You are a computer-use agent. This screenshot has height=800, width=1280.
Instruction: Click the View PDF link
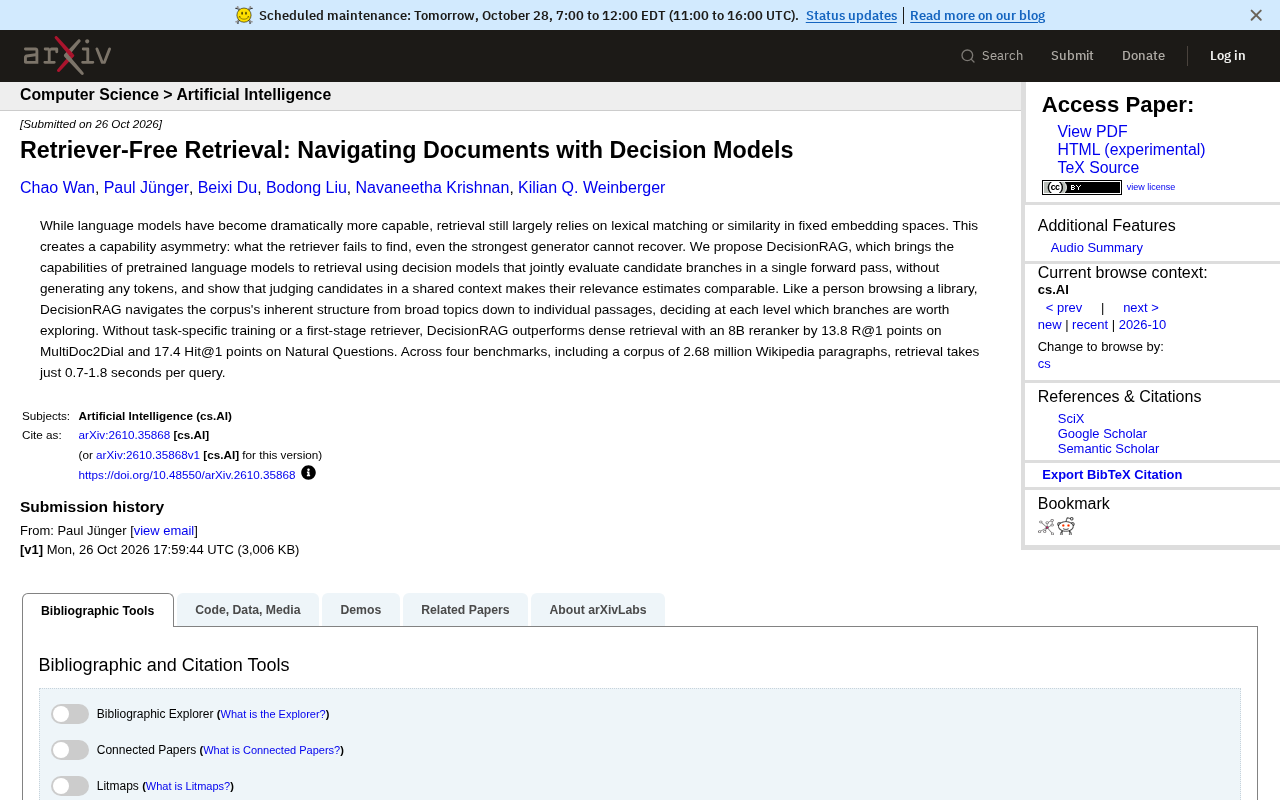tap(1092, 132)
